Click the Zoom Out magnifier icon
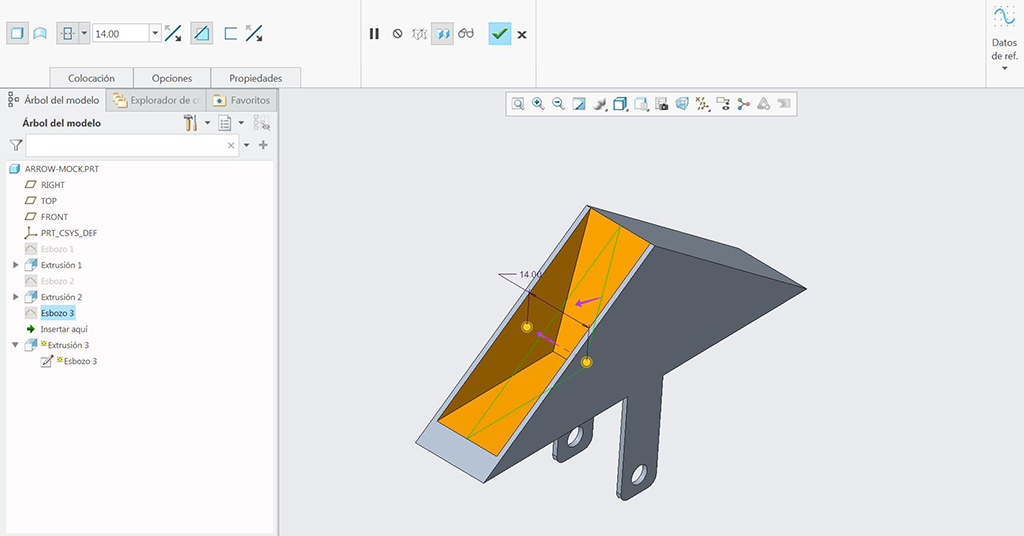 tap(558, 104)
